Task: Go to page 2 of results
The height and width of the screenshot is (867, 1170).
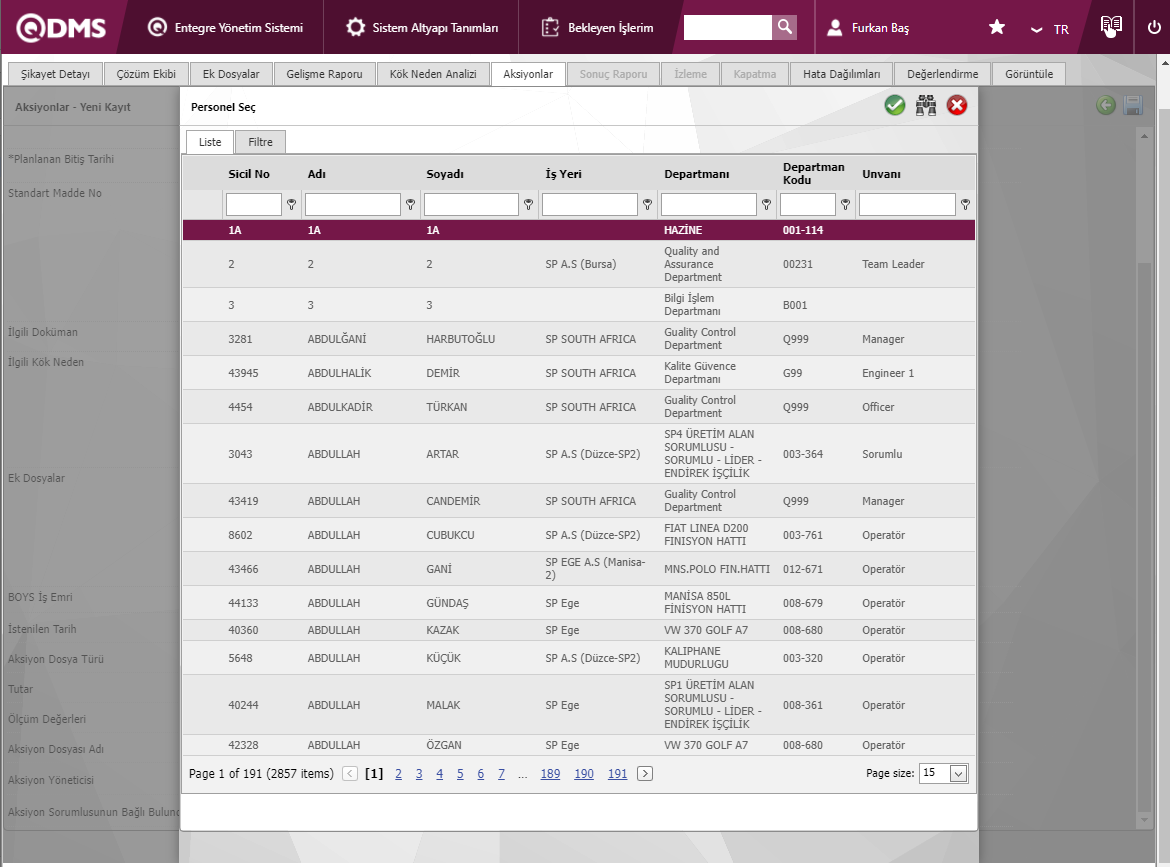Action: coord(398,774)
